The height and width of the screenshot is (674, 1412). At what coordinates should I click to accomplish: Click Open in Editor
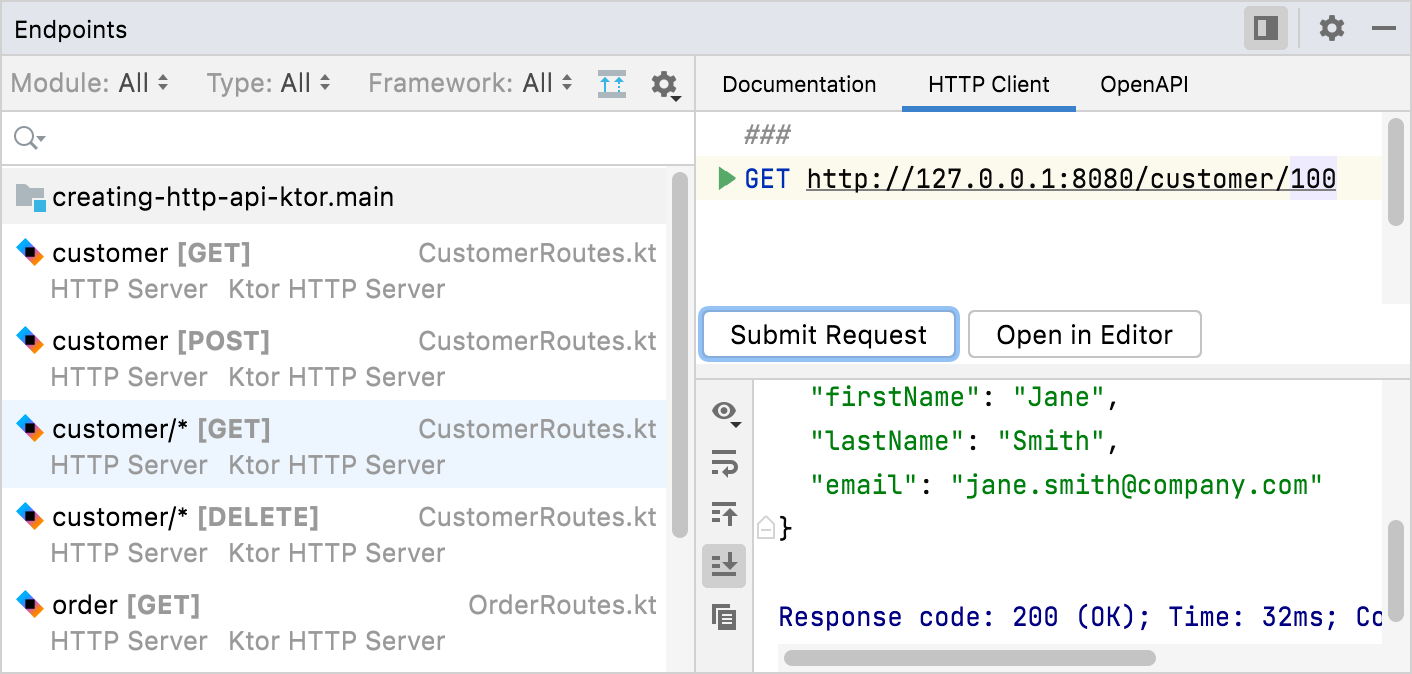pos(1084,334)
